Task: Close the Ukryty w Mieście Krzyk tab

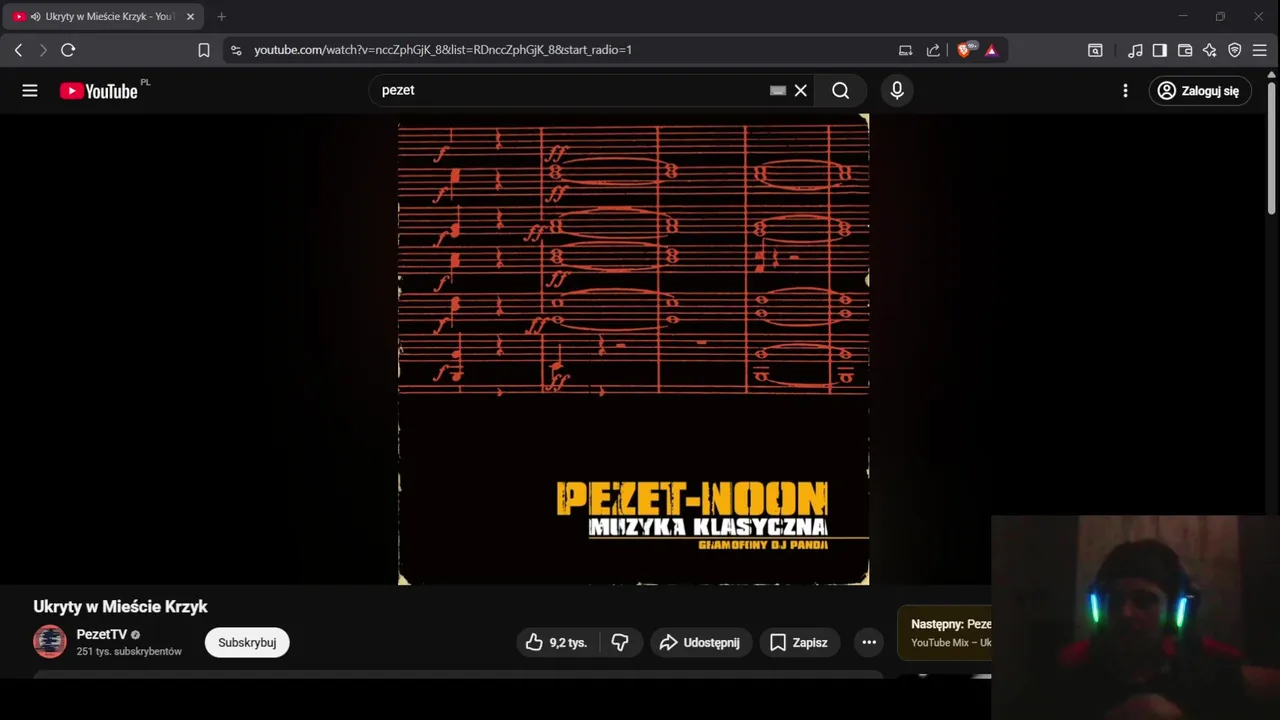Action: point(190,17)
